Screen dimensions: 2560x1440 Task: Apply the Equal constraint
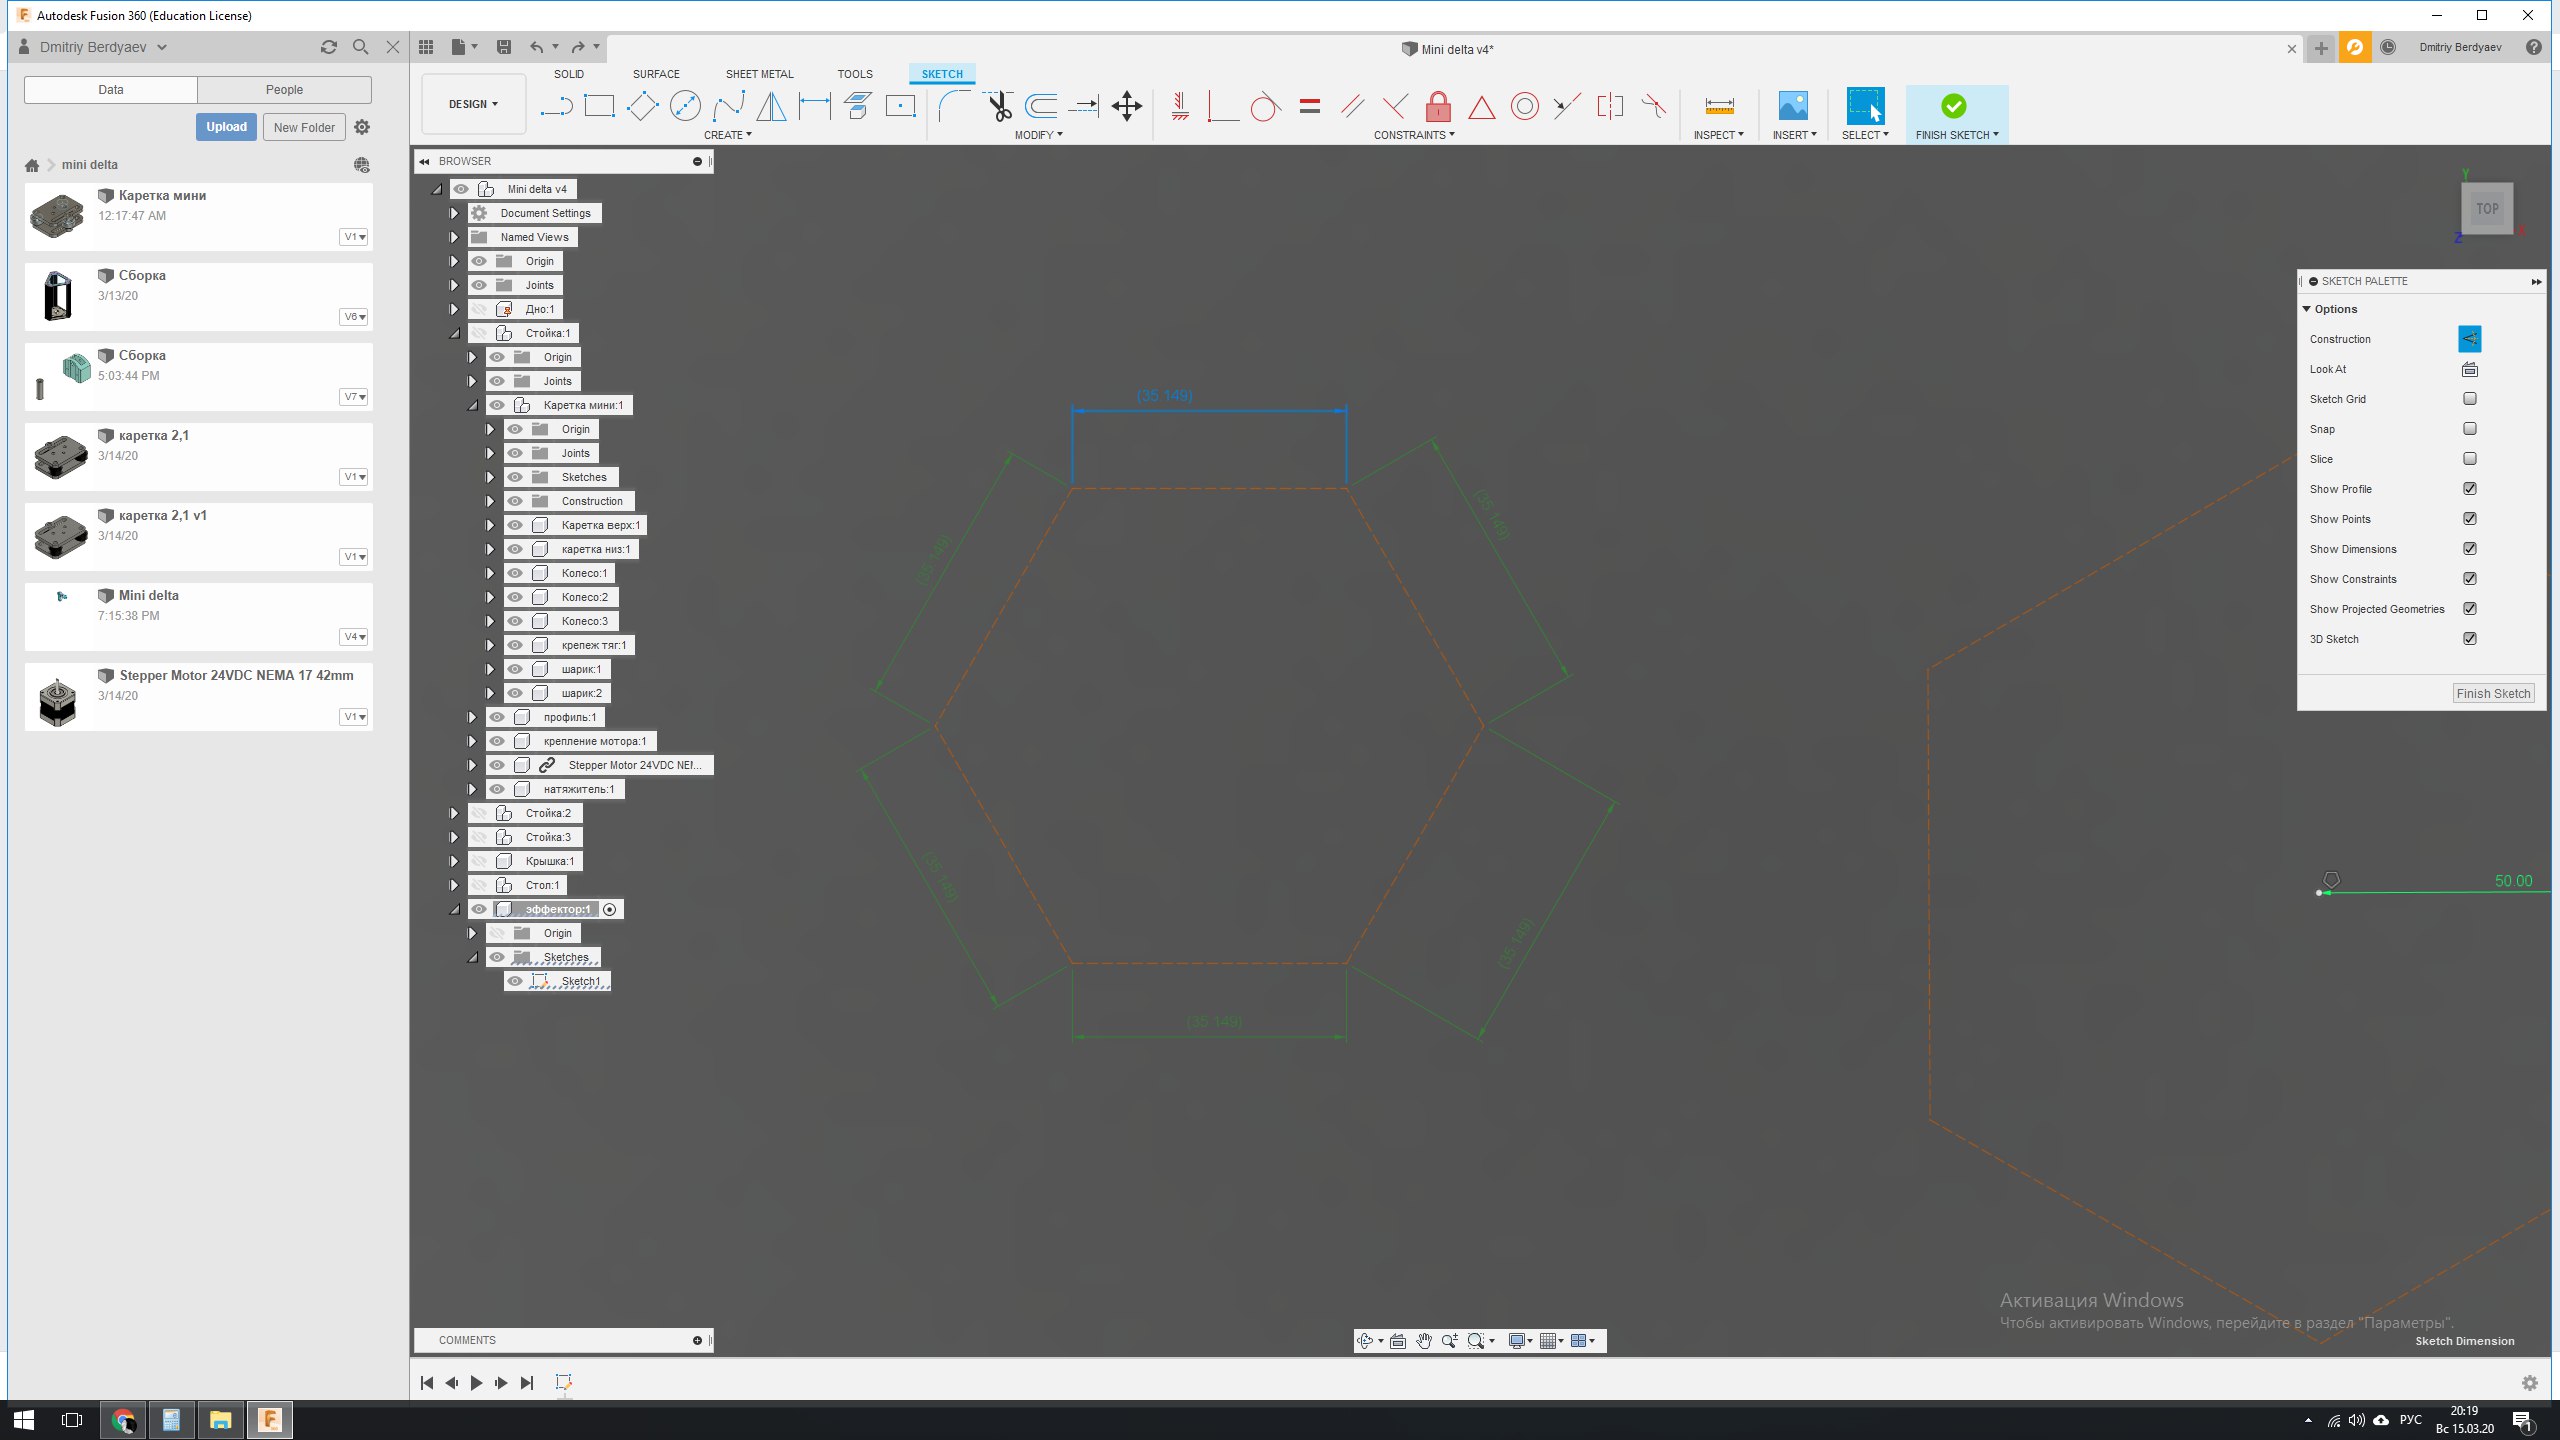[1310, 106]
